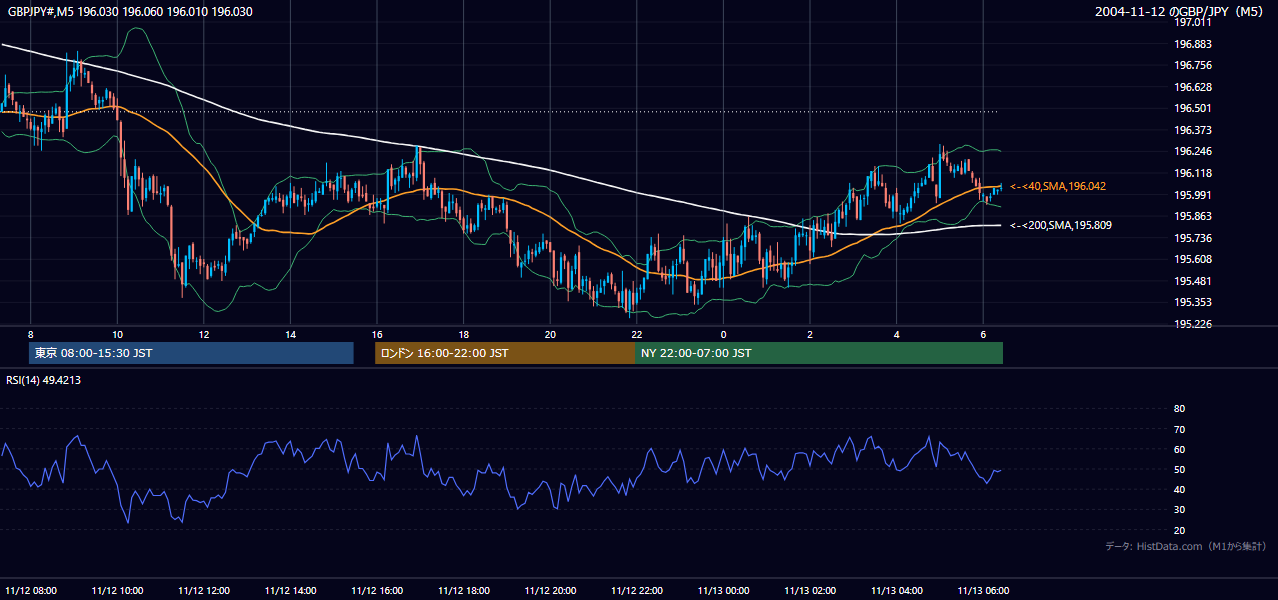1278x600 pixels.
Task: Click the 11/12 18:00 bottom time label
Action: [465, 590]
